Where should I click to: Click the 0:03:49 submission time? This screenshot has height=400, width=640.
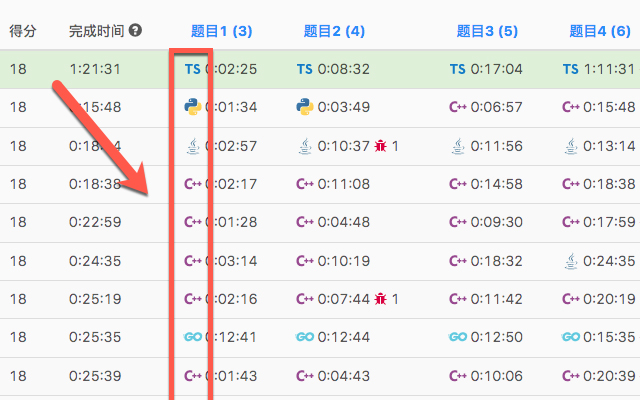(x=344, y=107)
